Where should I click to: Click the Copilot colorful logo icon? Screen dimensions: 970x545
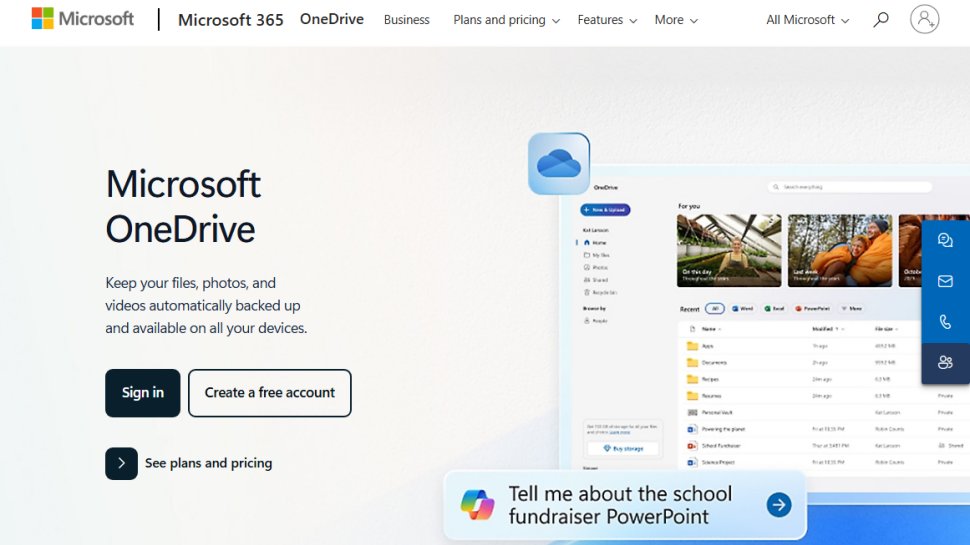[x=477, y=504]
